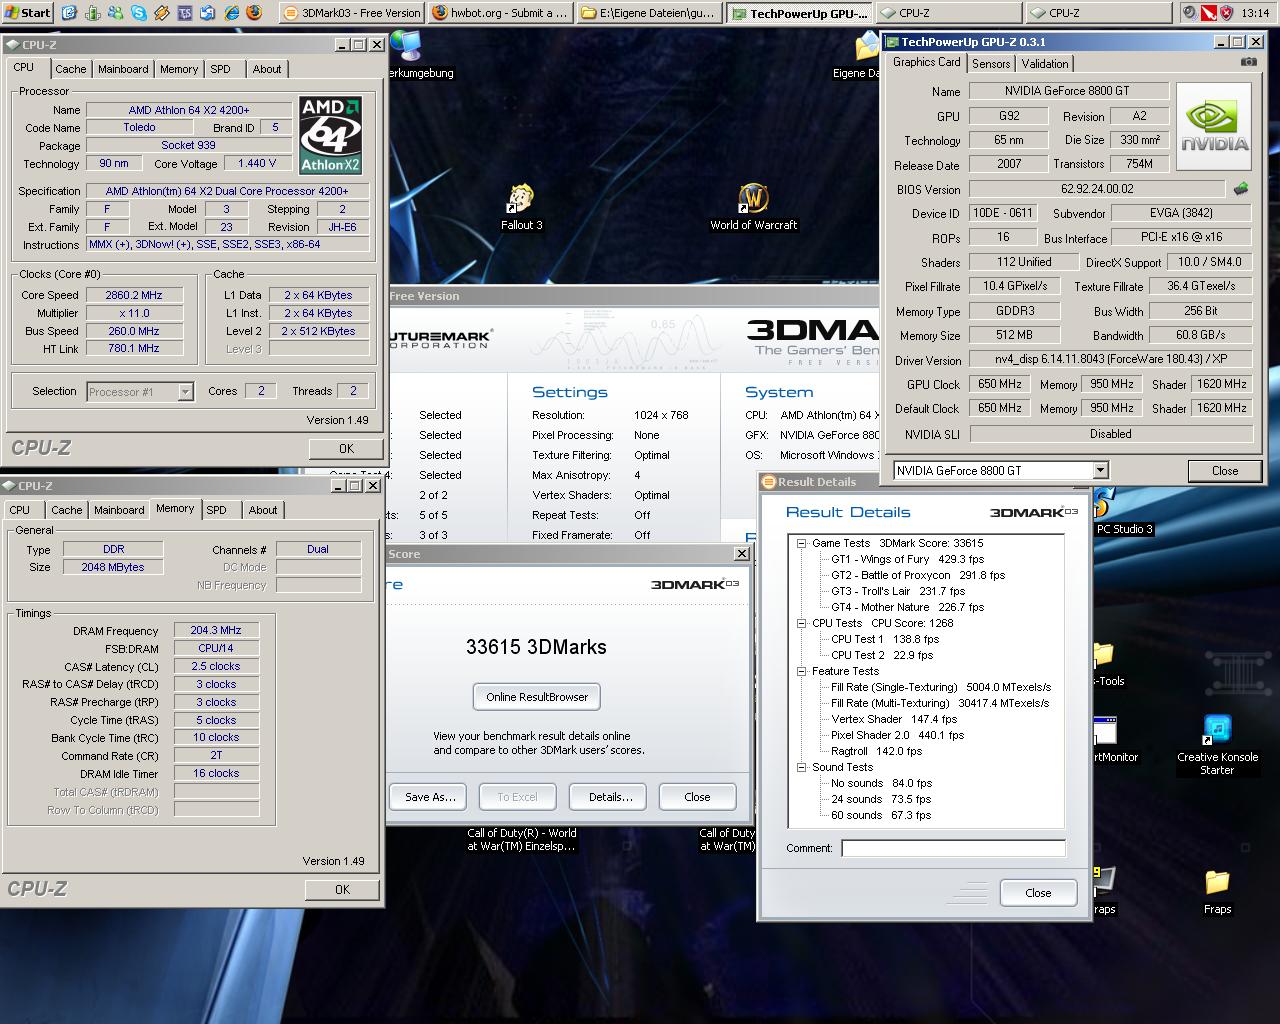Screen dimensions: 1280x1024
Task: Click the Core Speed 2860.2 MHz value
Action: 135,295
